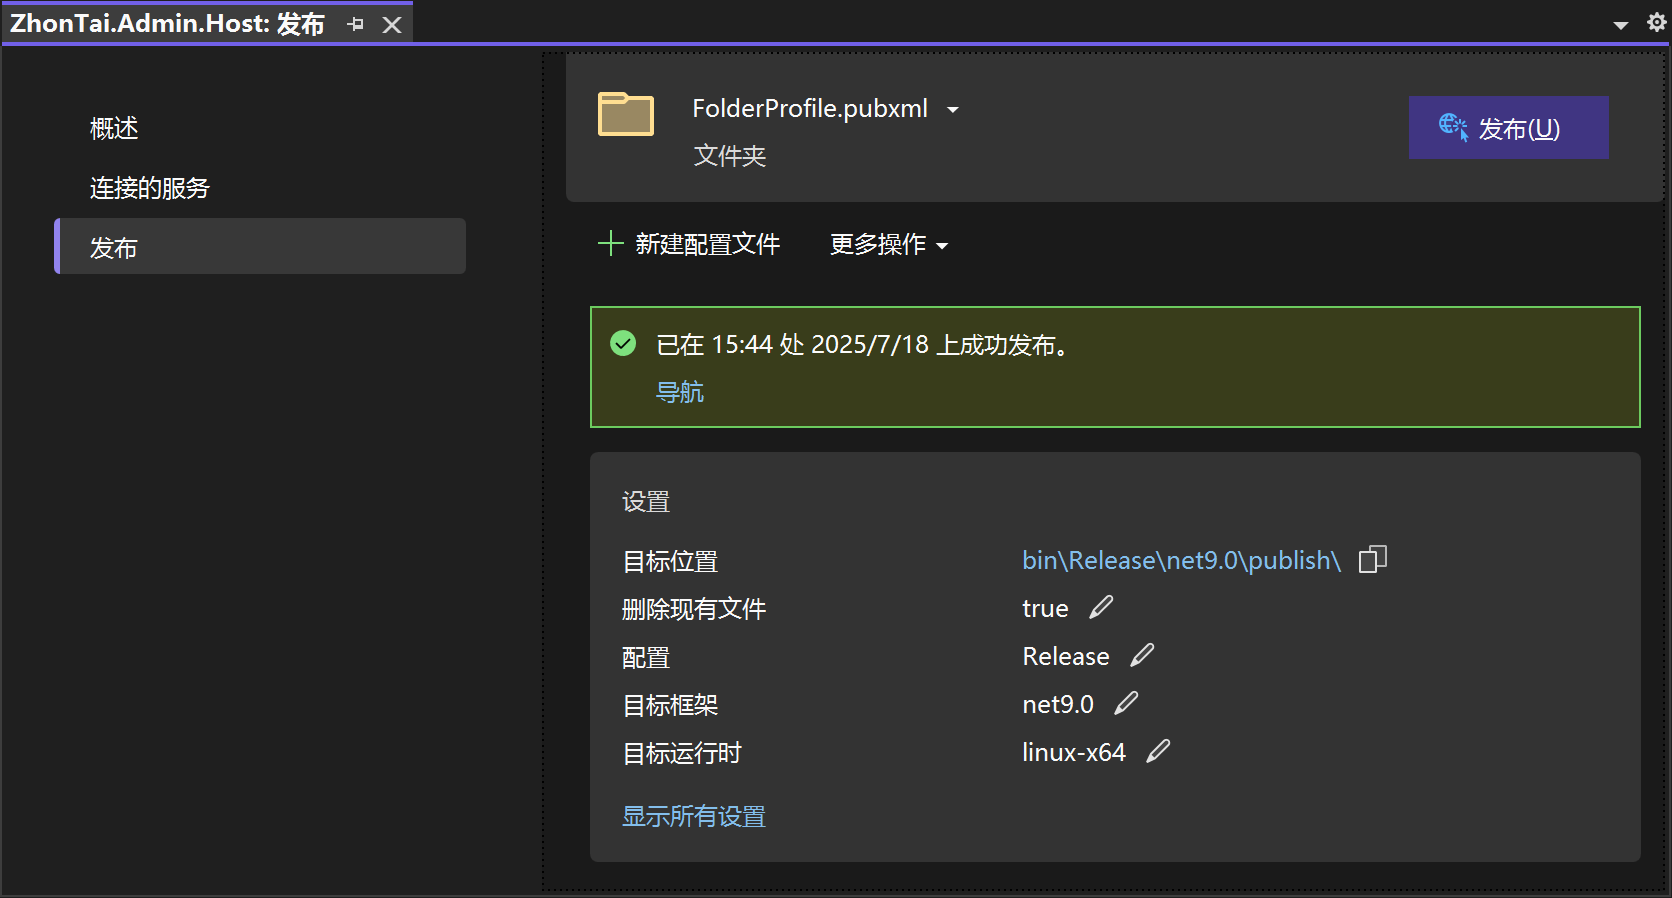Open the bin\Release\net9.0\publish\ target location link
Viewport: 1672px width, 898px height.
[x=1180, y=560]
